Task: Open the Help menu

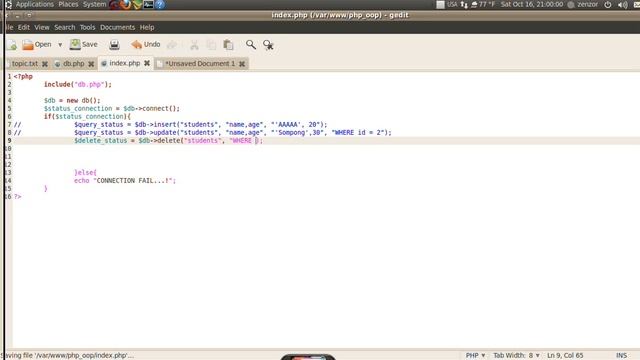Action: tap(147, 27)
